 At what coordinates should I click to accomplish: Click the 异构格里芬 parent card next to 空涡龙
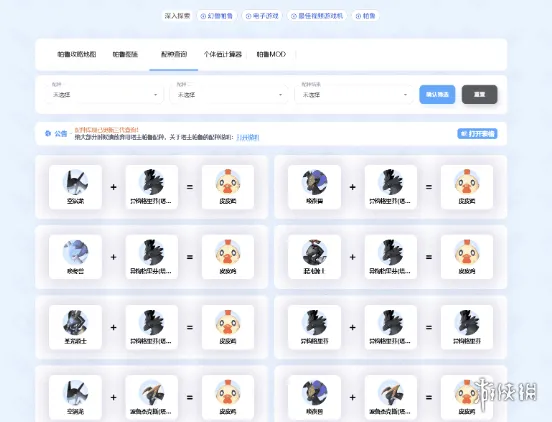tap(152, 187)
